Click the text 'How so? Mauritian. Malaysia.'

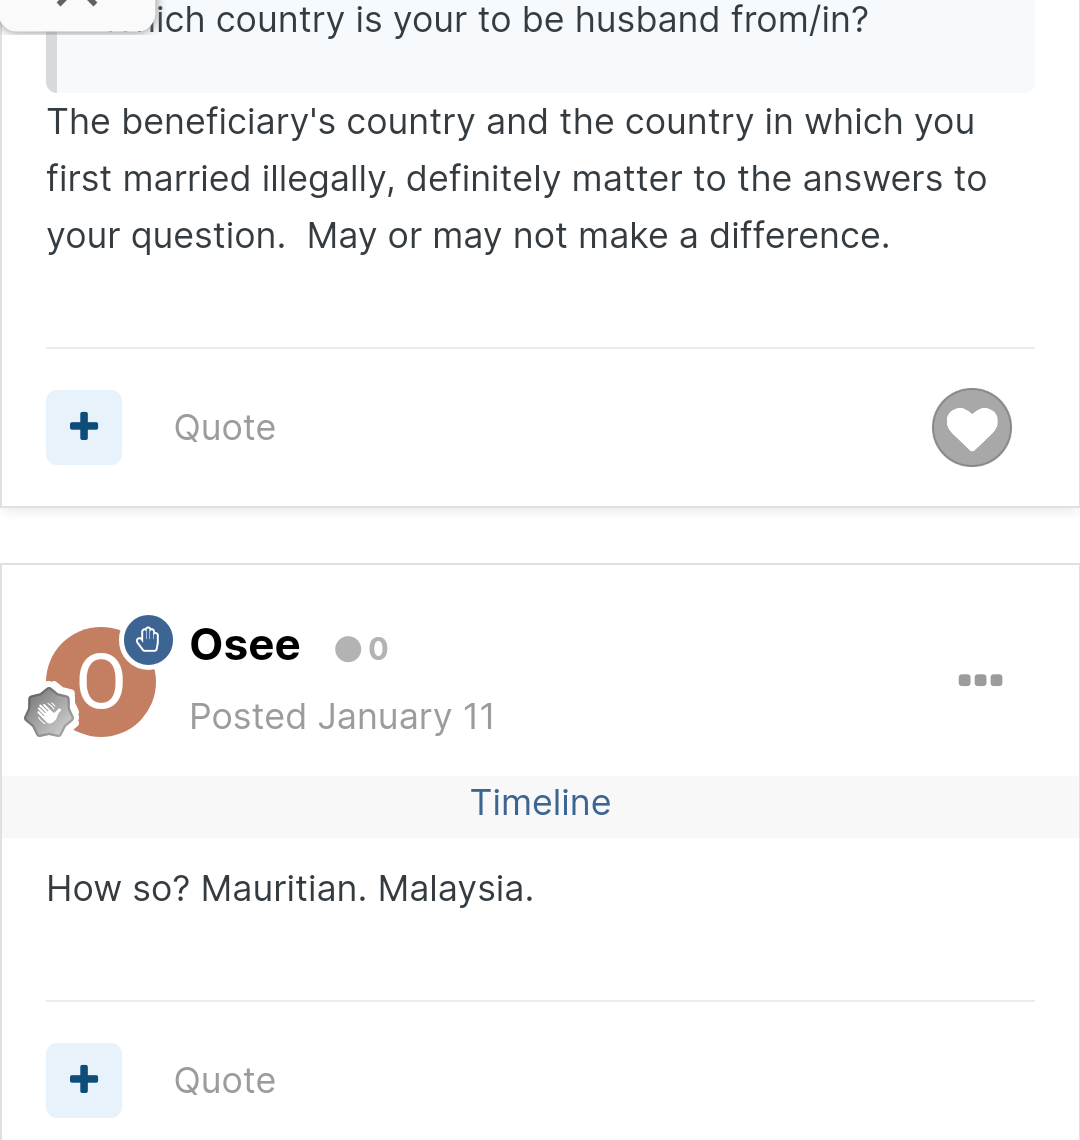coord(290,888)
